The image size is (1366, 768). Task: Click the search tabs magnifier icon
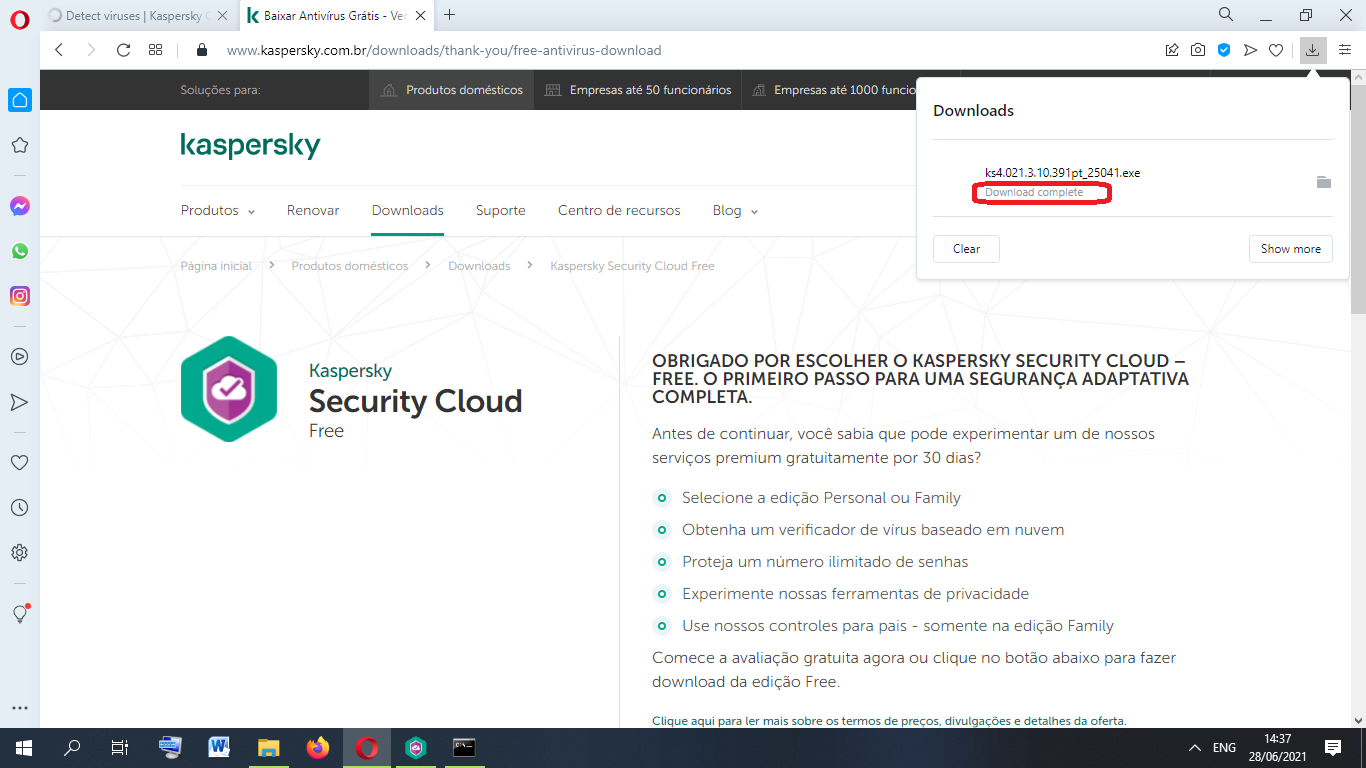click(1225, 15)
